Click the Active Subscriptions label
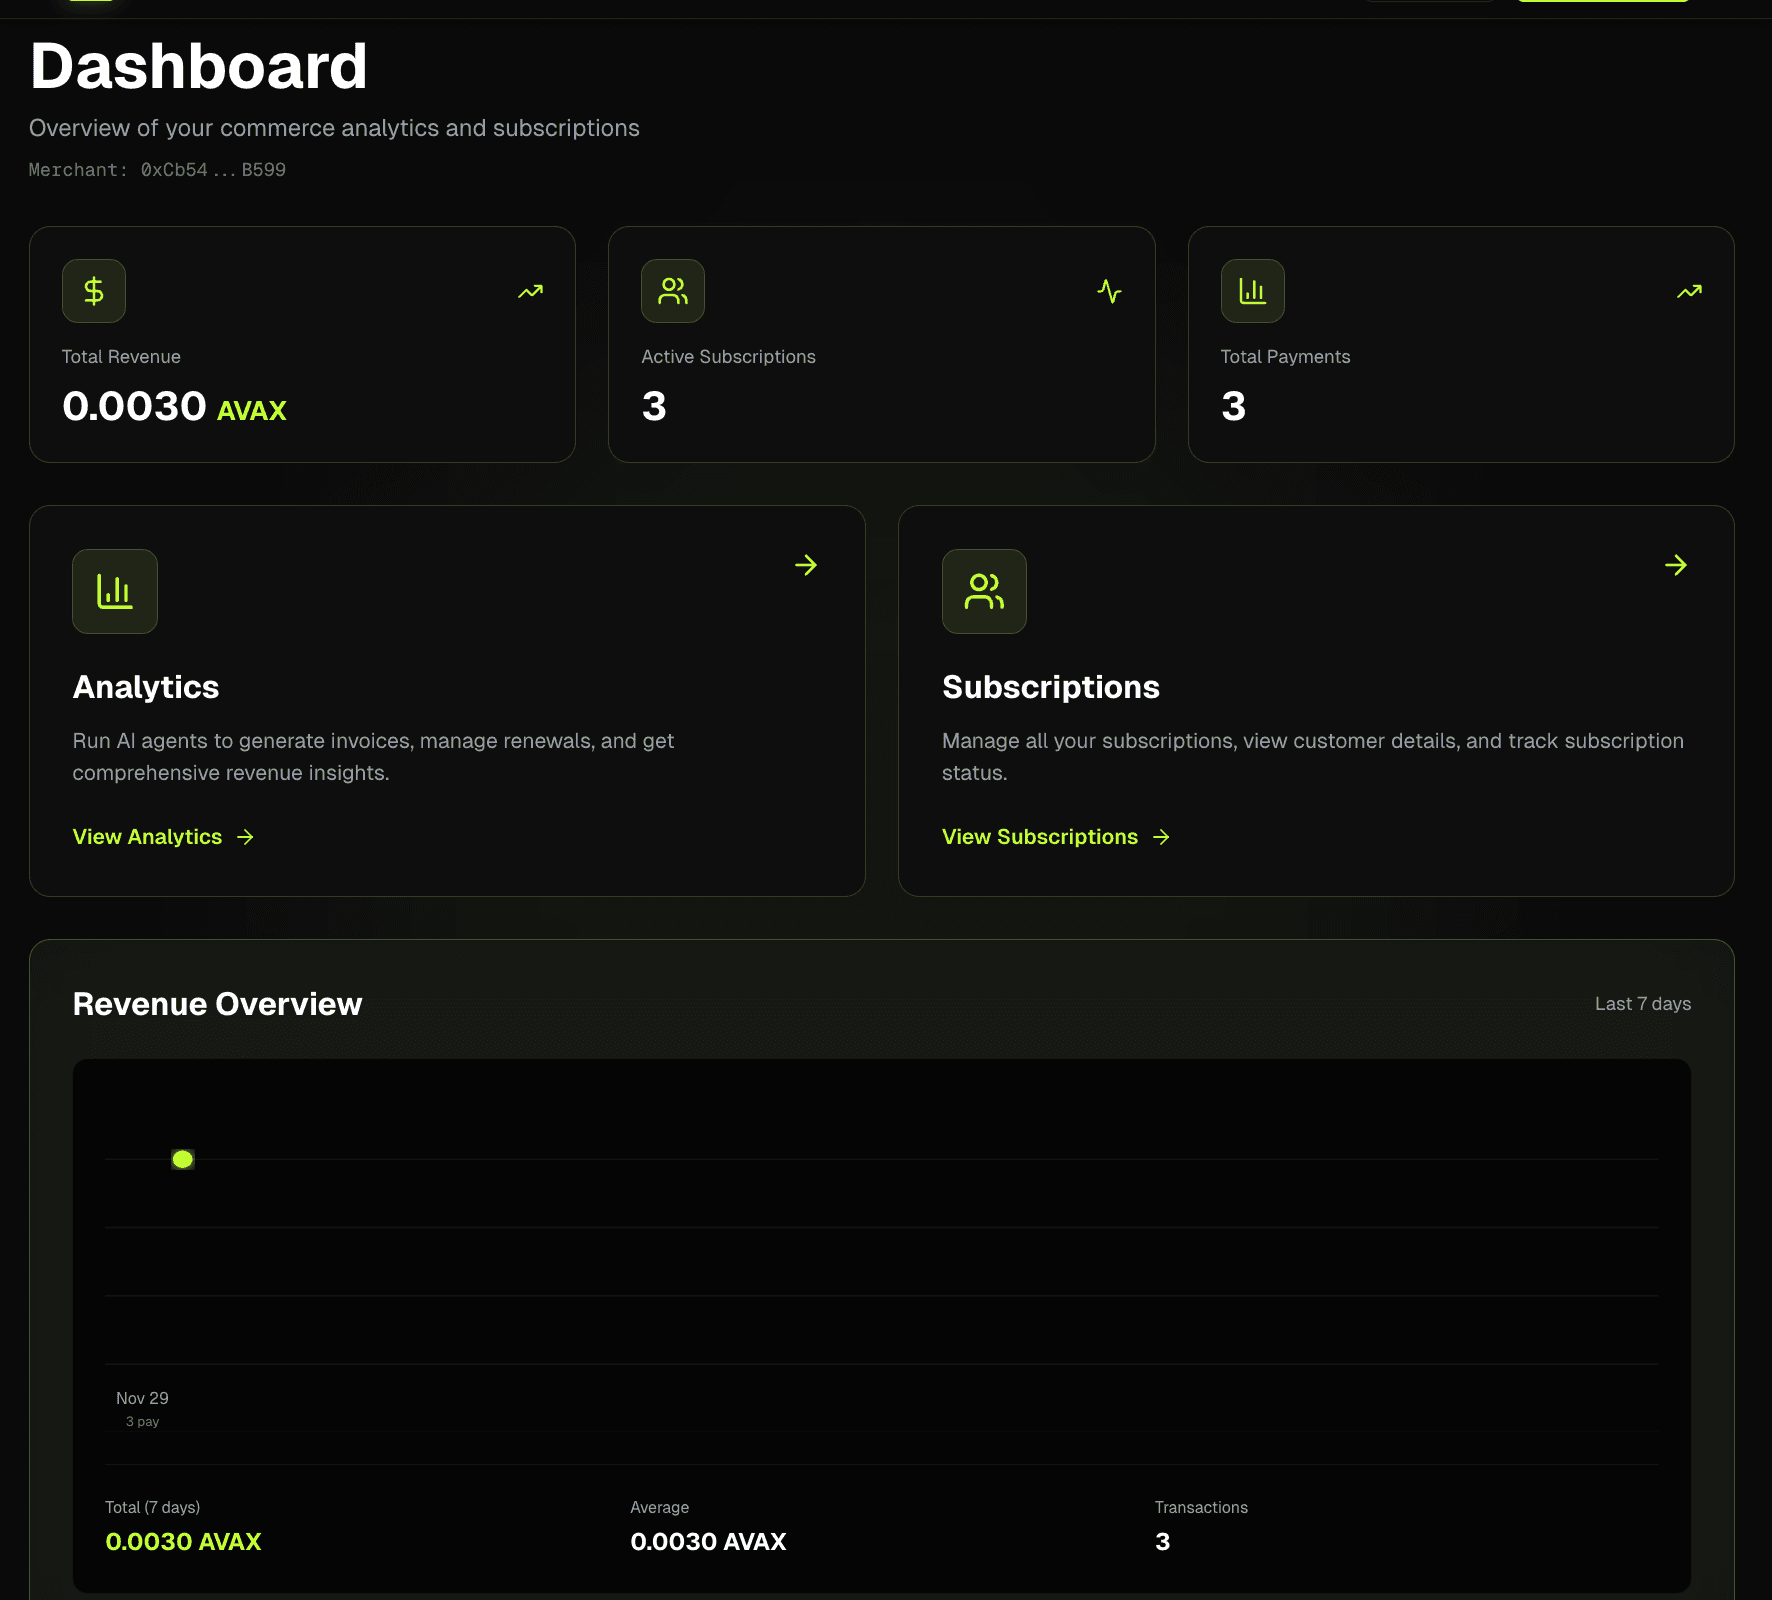This screenshot has width=1772, height=1600. (x=728, y=357)
